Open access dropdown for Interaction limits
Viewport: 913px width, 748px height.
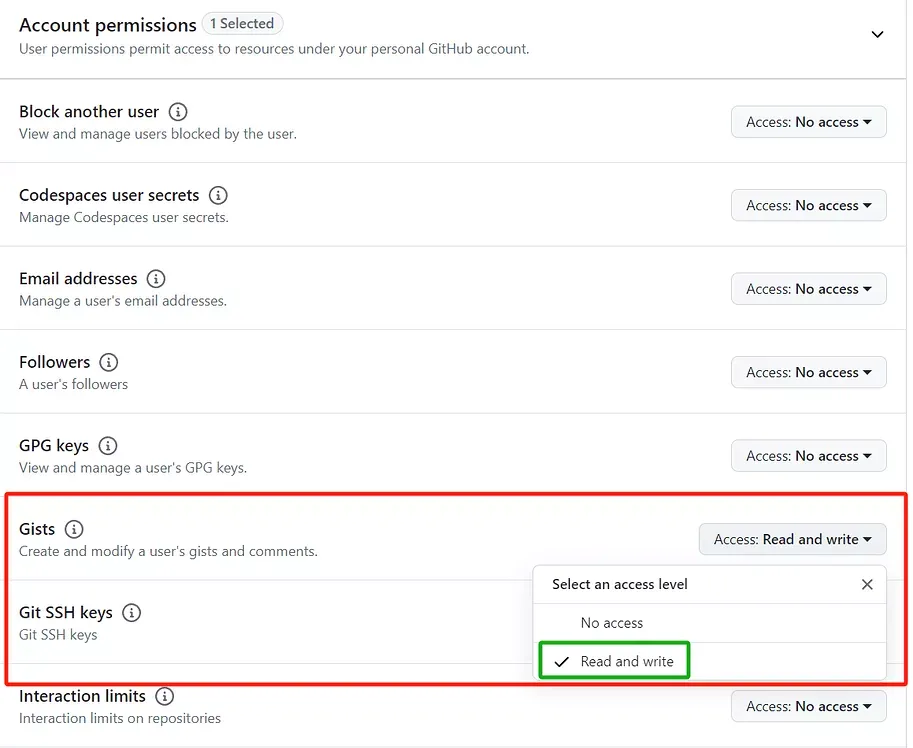point(808,706)
